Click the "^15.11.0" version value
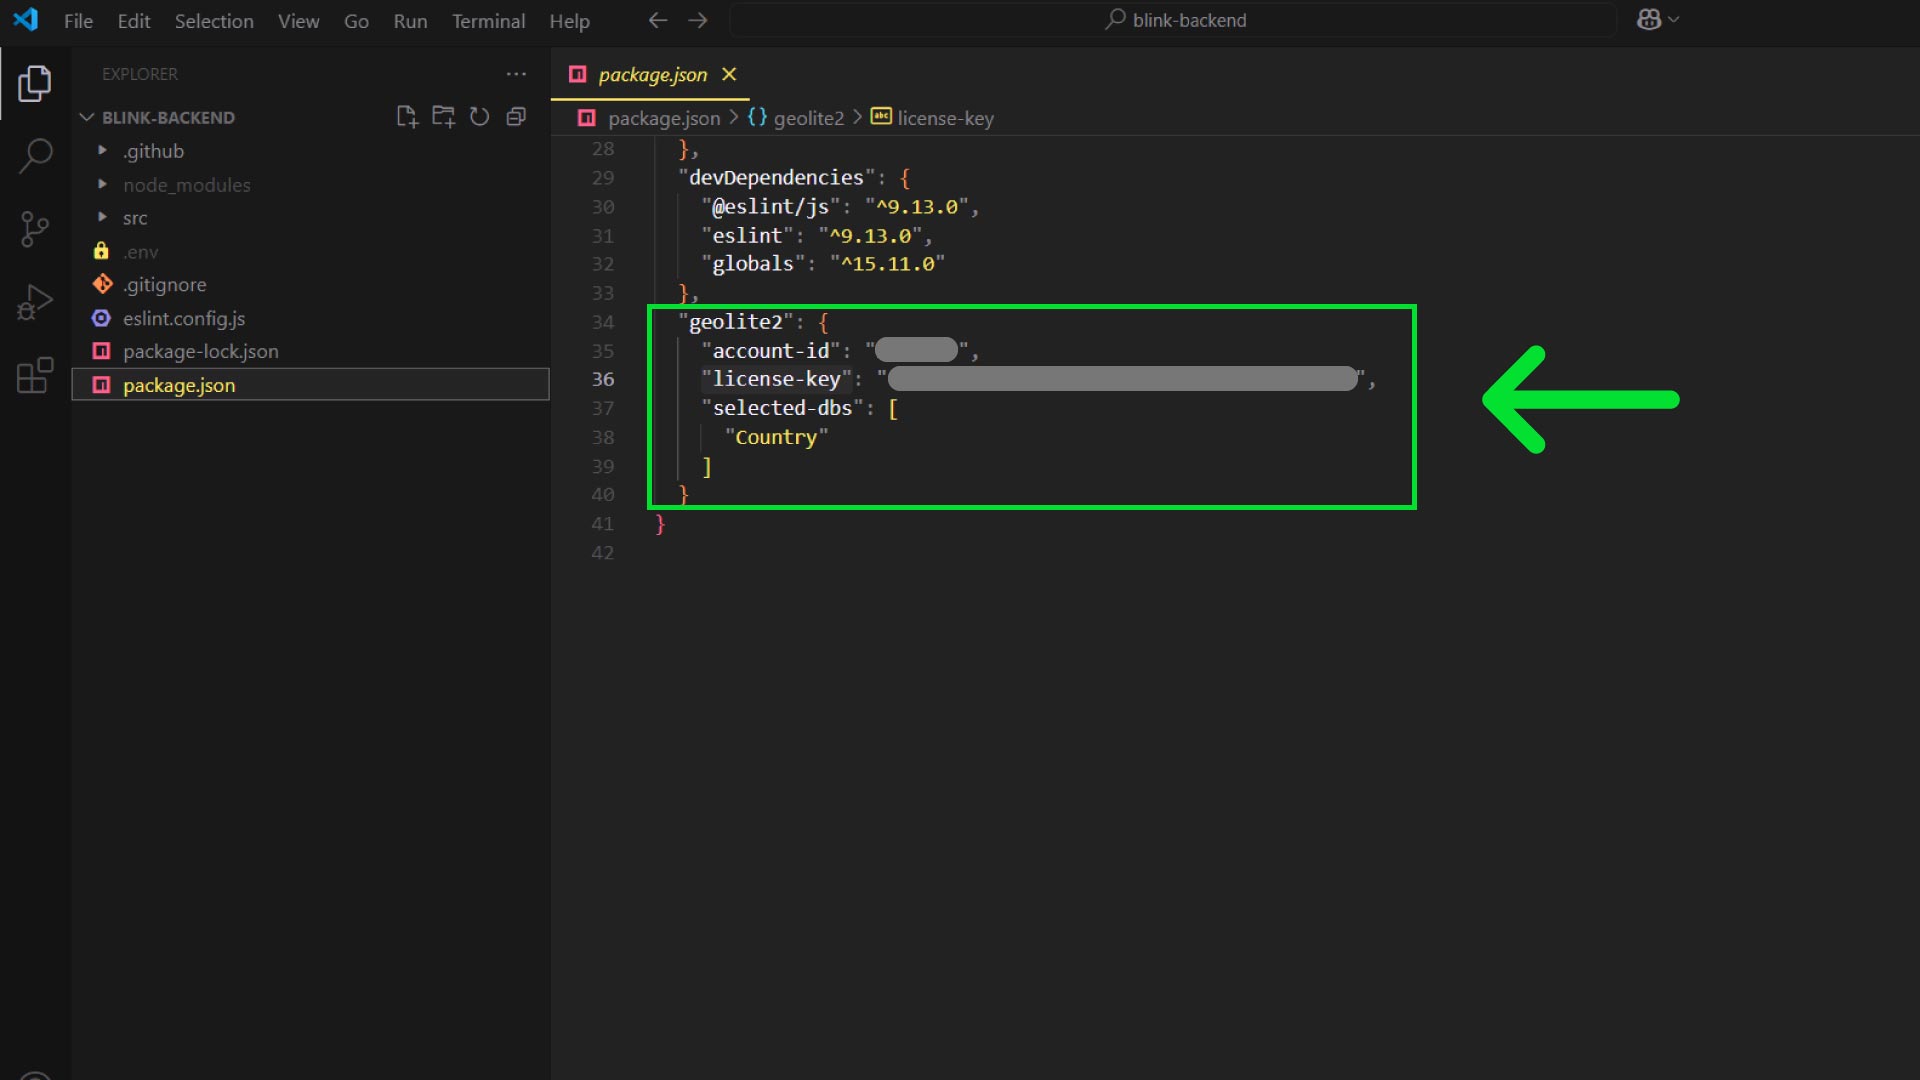Image resolution: width=1920 pixels, height=1080 pixels. point(887,264)
